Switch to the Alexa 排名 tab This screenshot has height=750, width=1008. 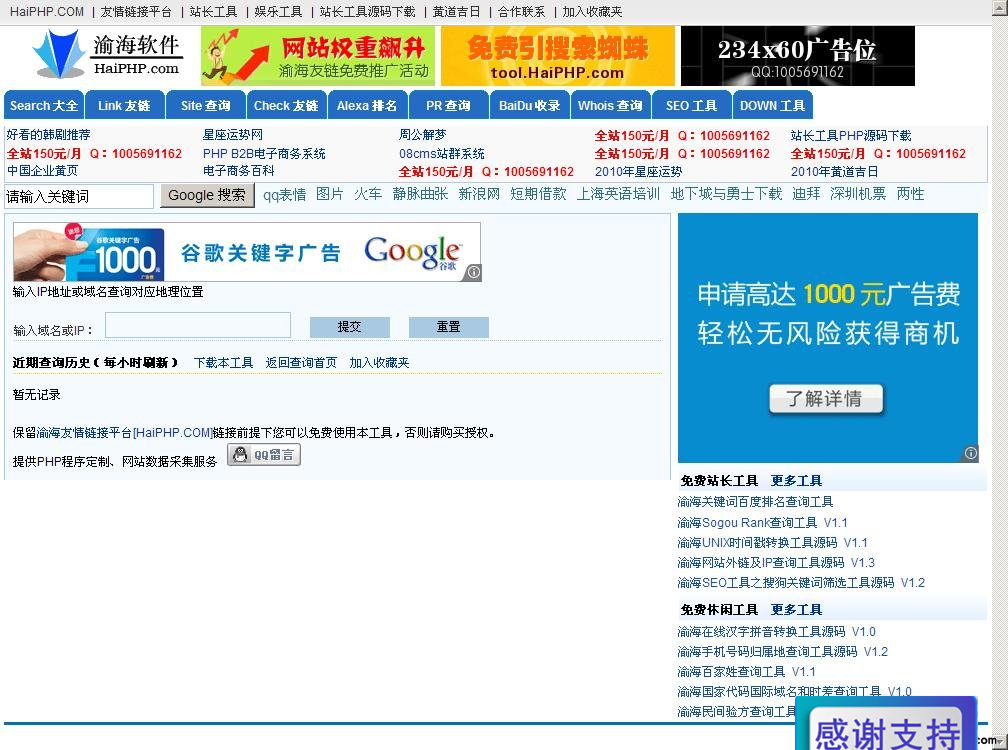click(x=367, y=105)
